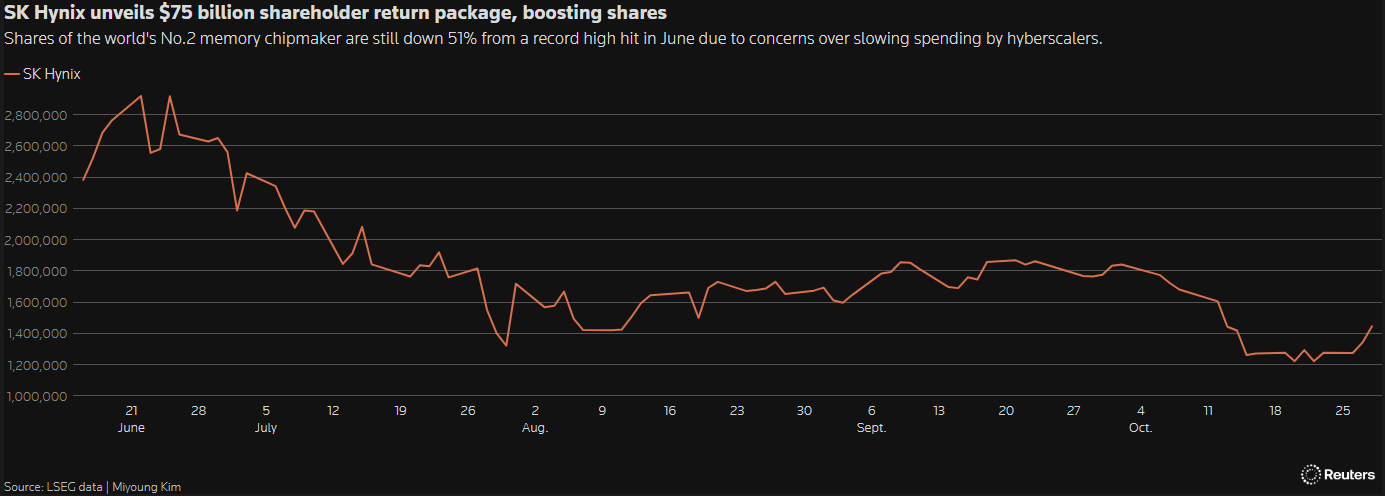The width and height of the screenshot is (1385, 496).
Task: Click the 6 date tick above Sept.
Action: (x=872, y=410)
